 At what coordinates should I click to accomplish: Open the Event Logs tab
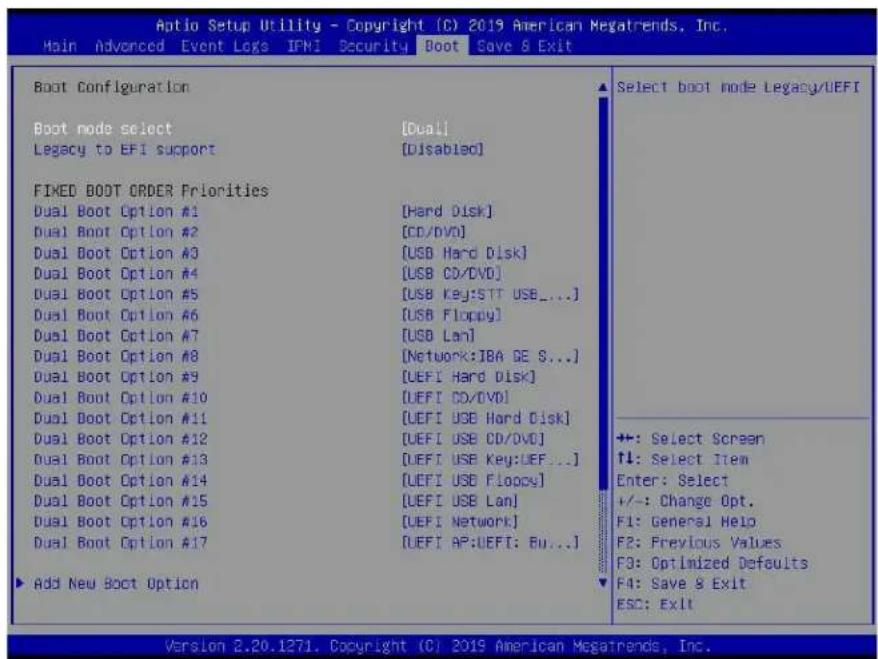coord(225,46)
